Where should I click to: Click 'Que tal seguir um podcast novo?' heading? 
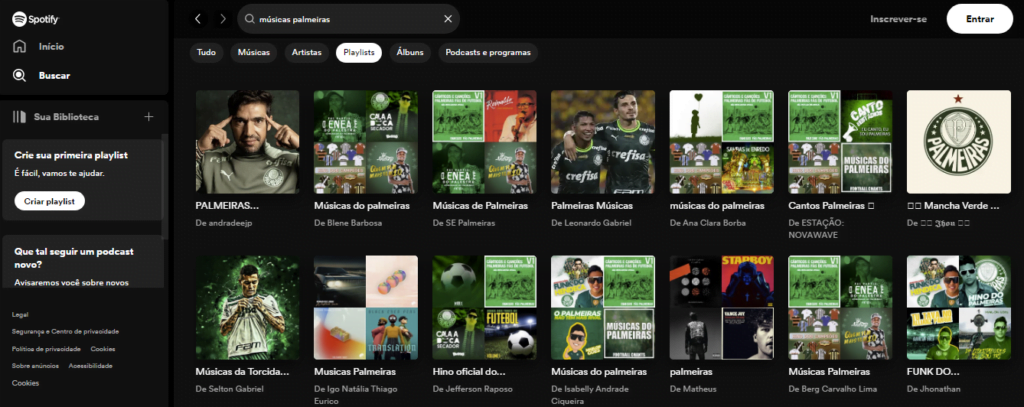tap(74, 259)
